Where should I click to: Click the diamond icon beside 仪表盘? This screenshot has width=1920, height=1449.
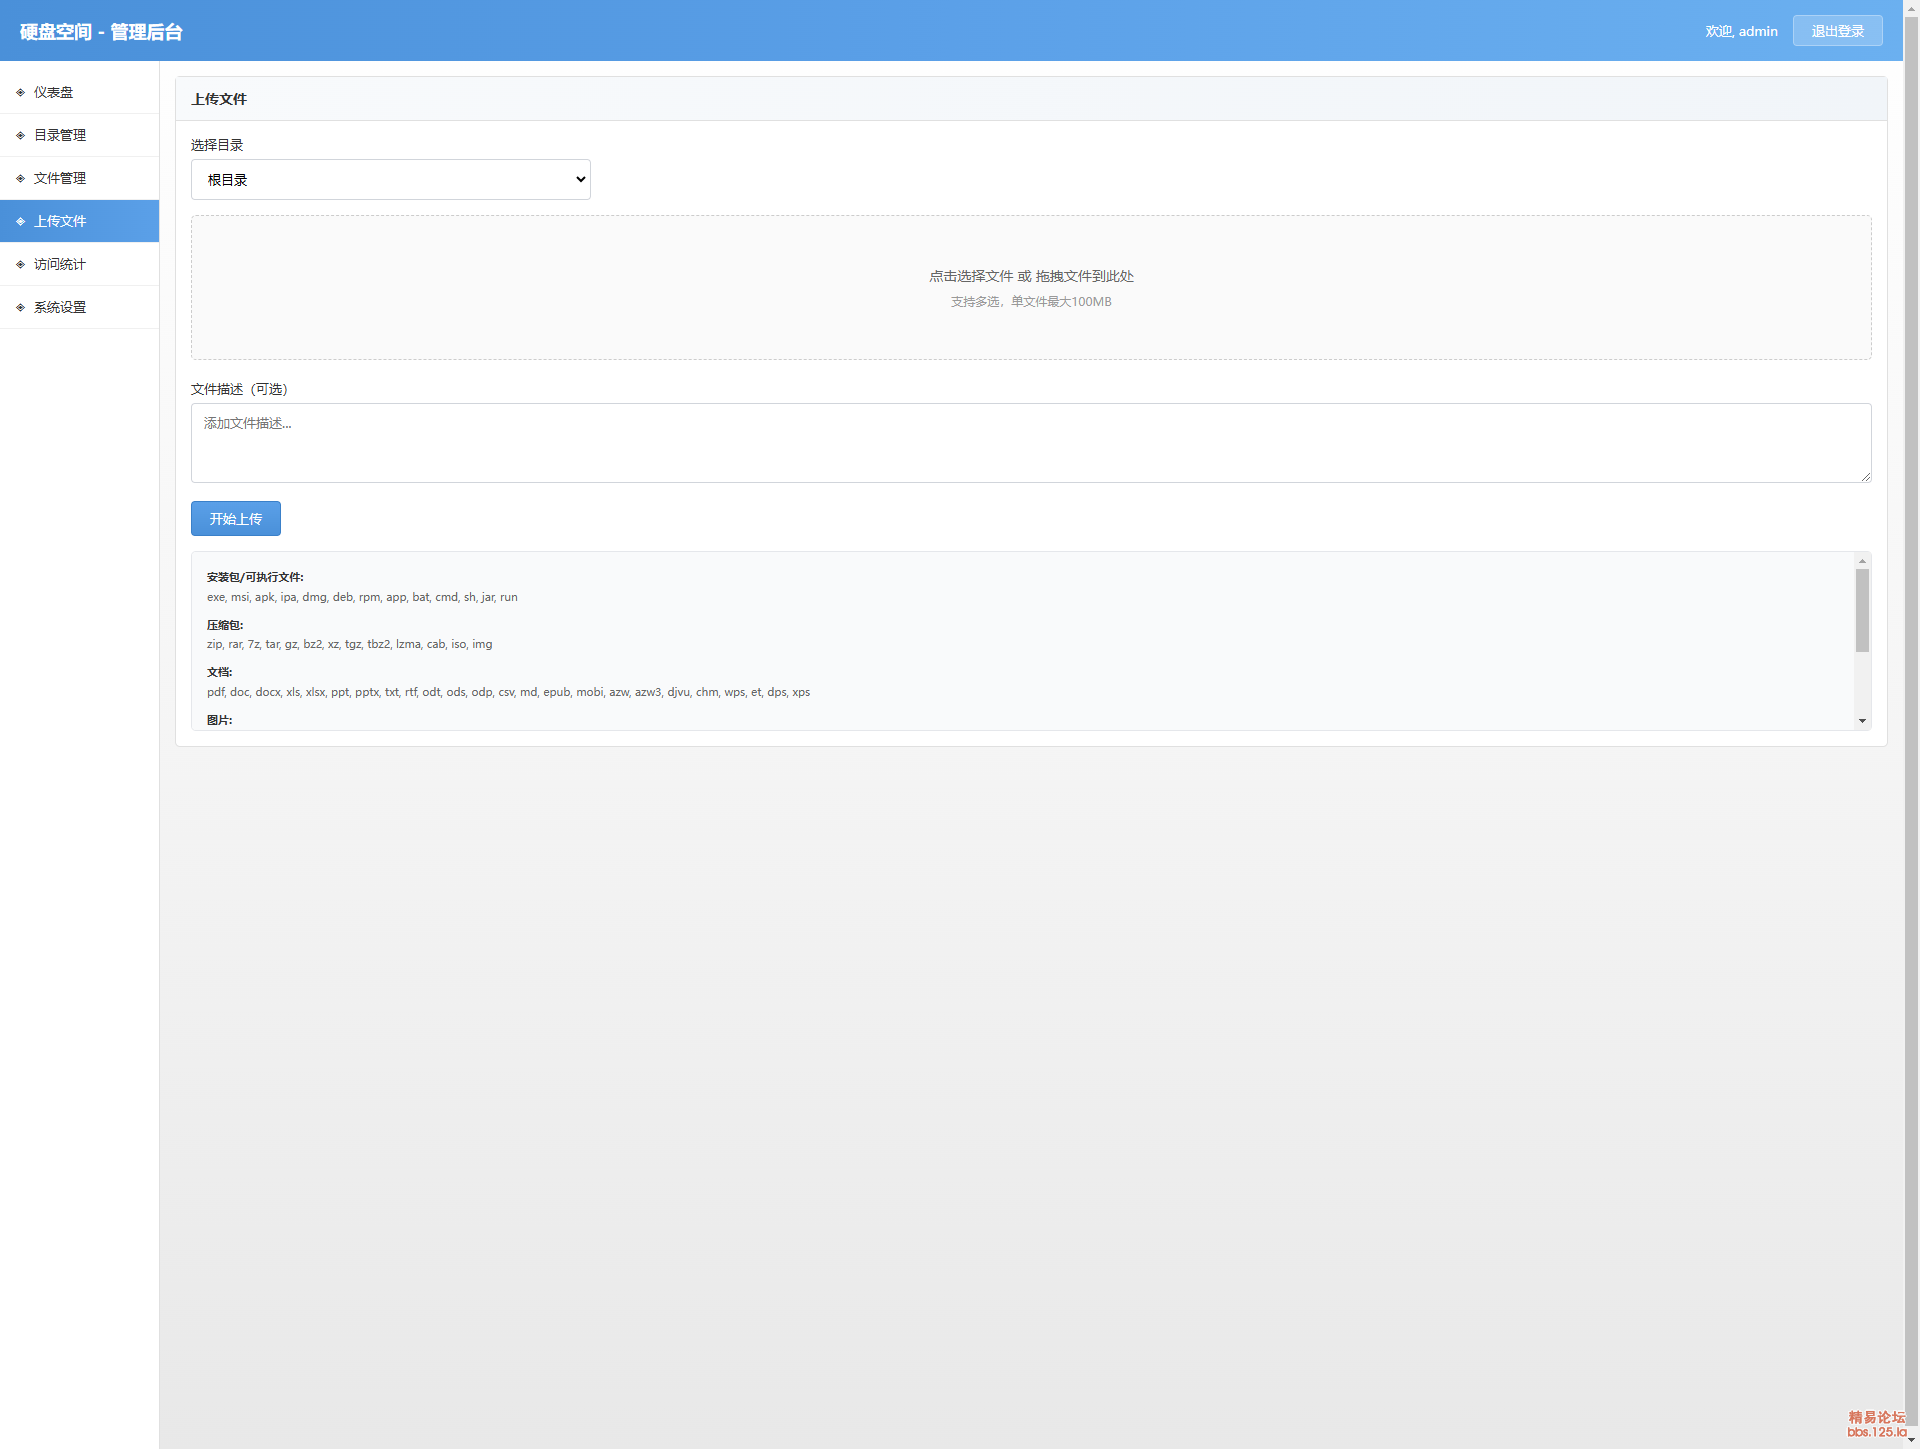[x=20, y=92]
